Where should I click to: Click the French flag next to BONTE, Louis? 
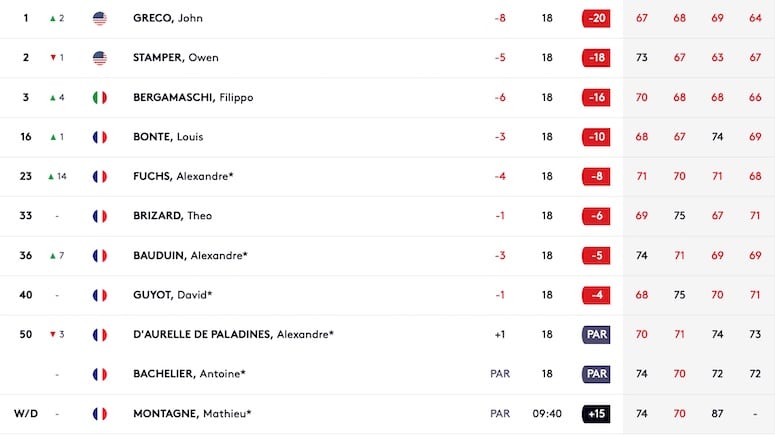[100, 137]
